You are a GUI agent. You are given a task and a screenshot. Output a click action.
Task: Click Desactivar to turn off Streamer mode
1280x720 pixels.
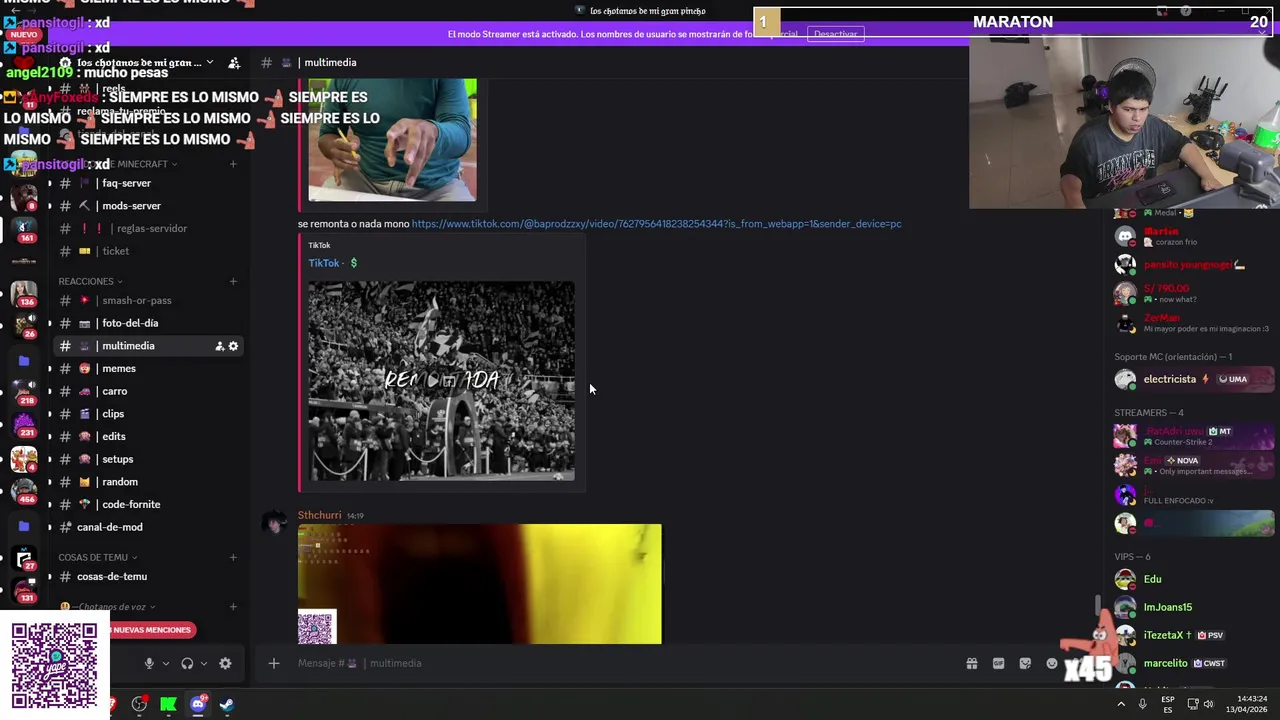835,34
